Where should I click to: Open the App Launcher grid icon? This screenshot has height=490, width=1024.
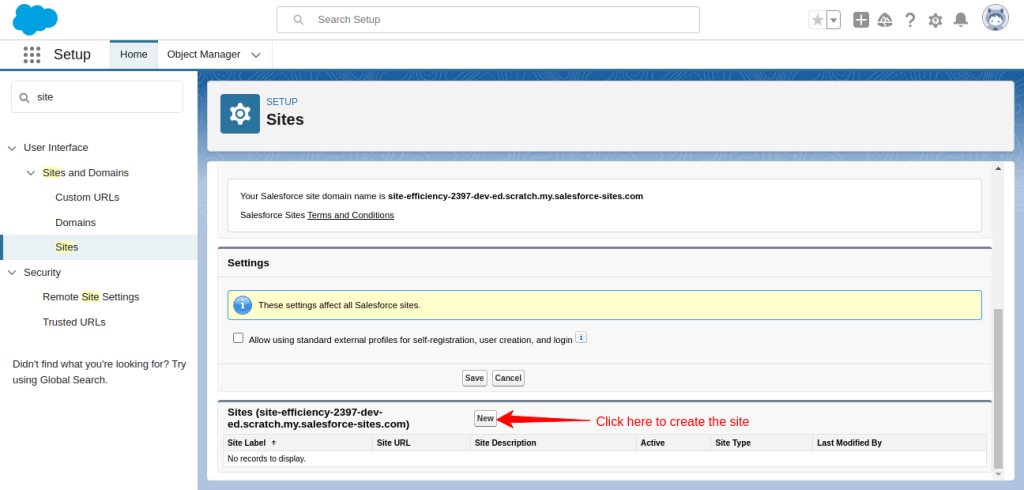point(32,54)
